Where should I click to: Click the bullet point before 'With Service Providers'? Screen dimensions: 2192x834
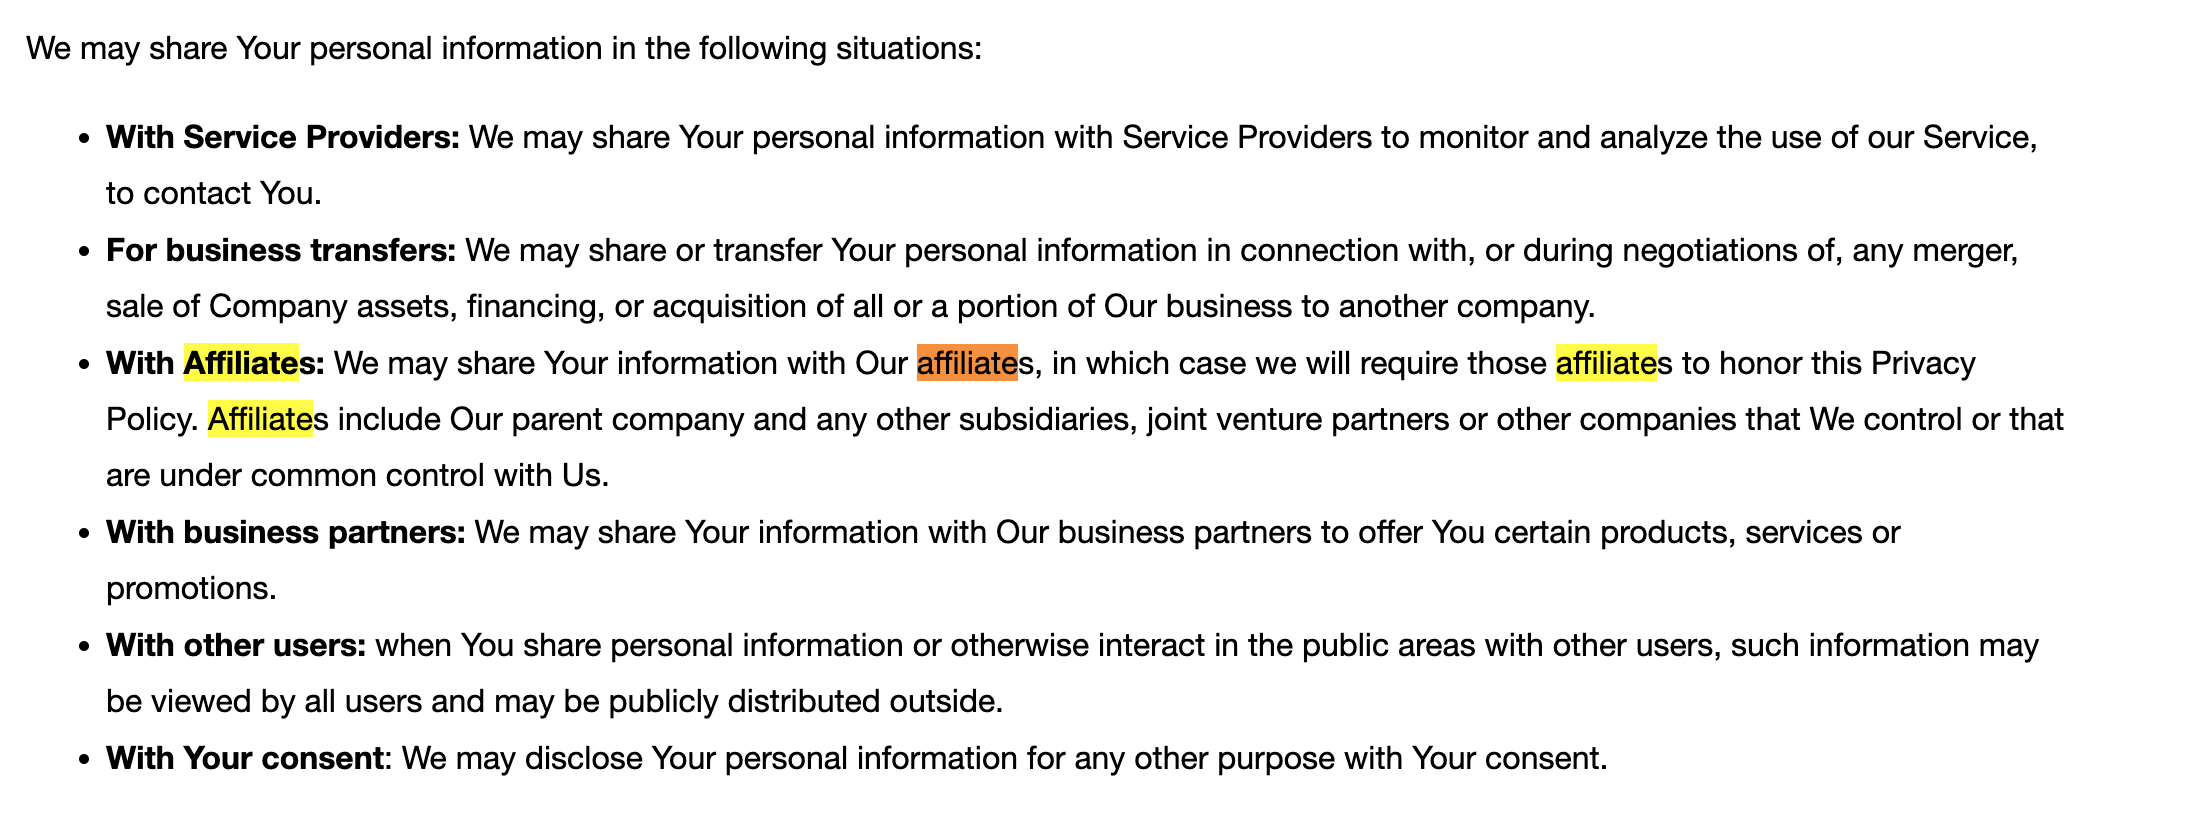tap(85, 138)
